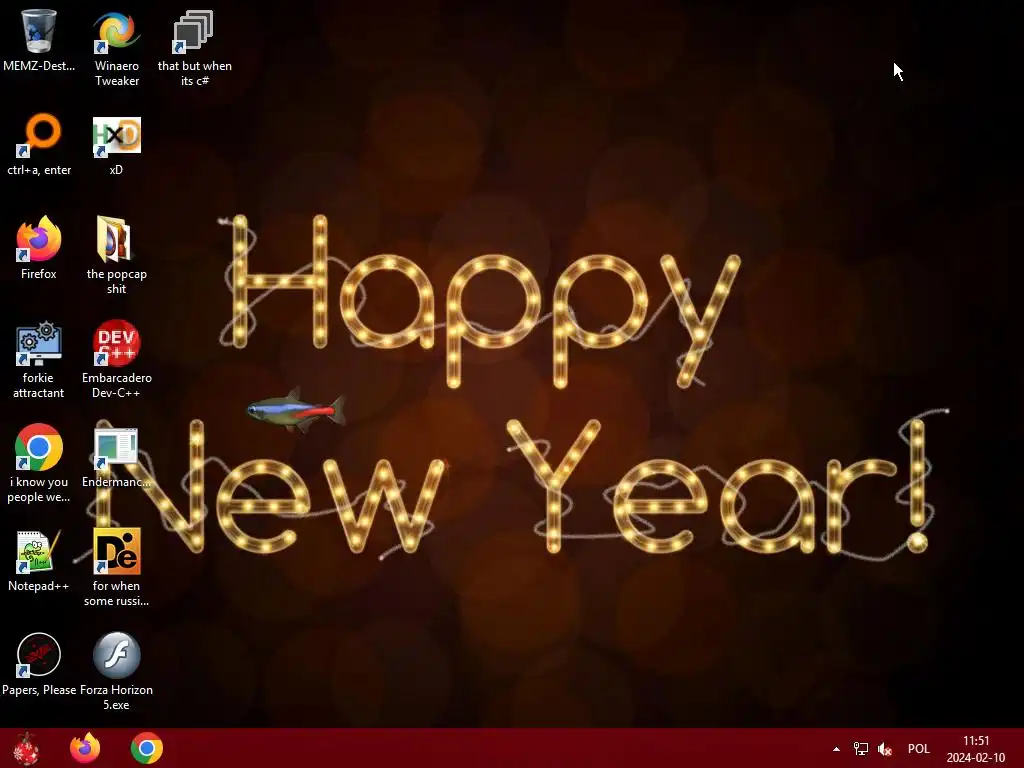The image size is (1024, 768).
Task: Open the POL input language switcher
Action: (918, 749)
